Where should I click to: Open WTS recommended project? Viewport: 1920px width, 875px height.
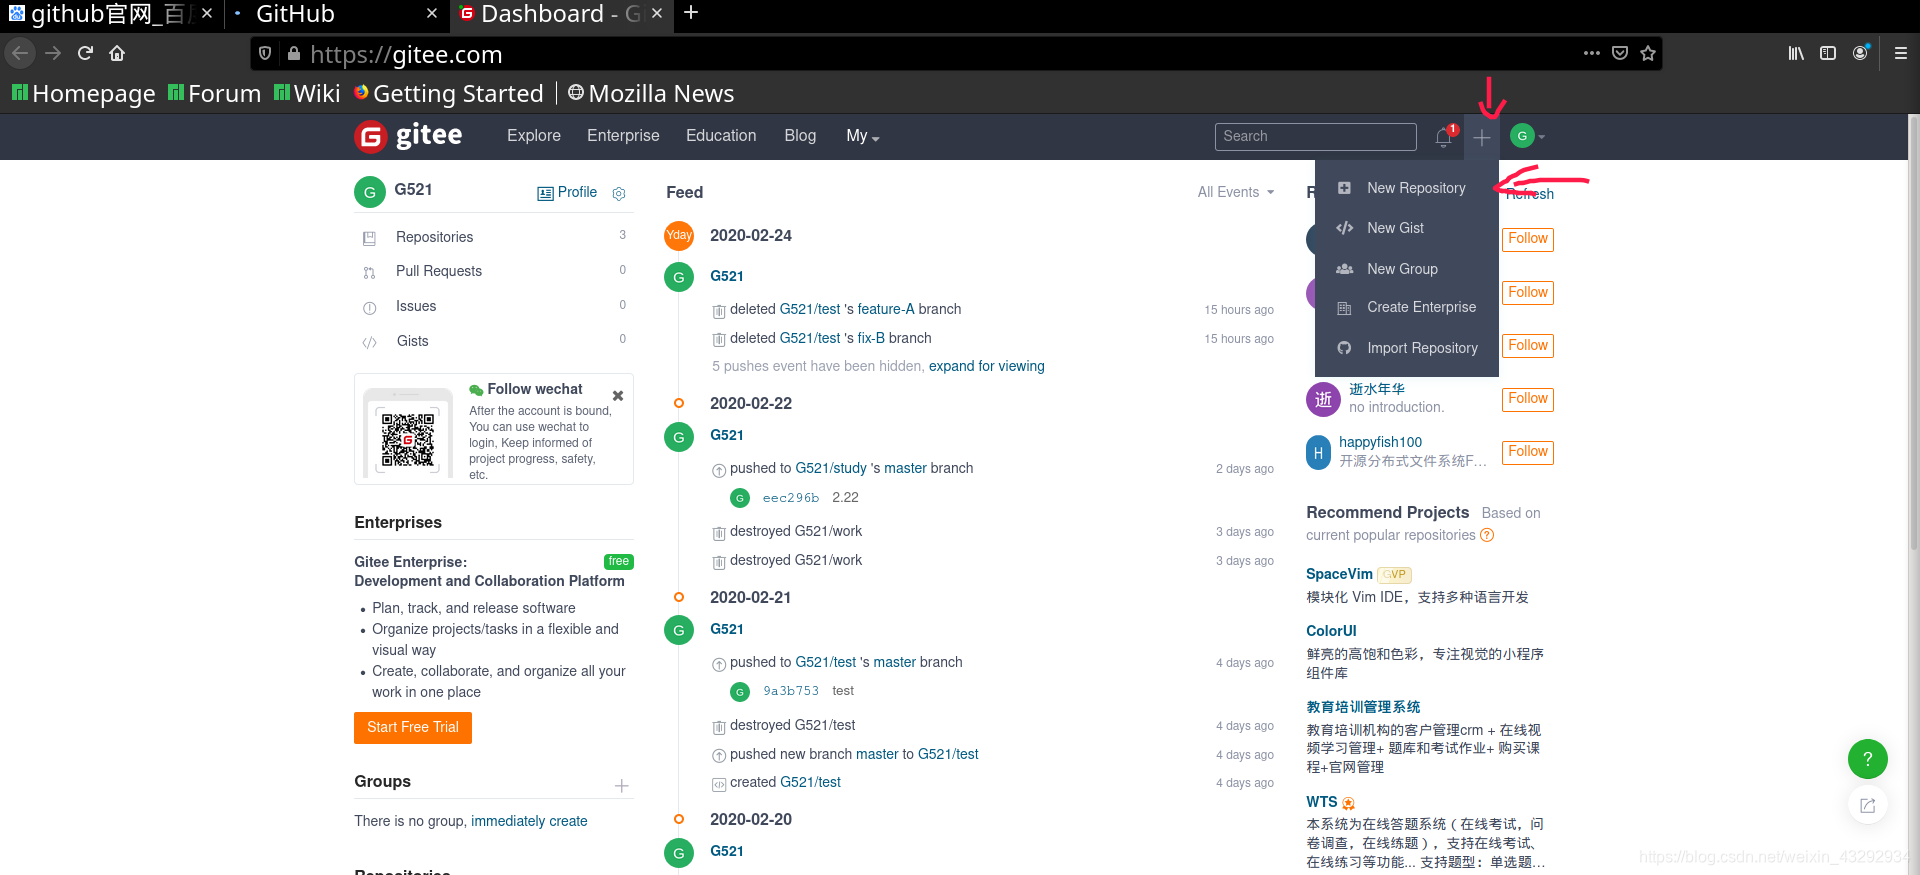click(x=1321, y=802)
